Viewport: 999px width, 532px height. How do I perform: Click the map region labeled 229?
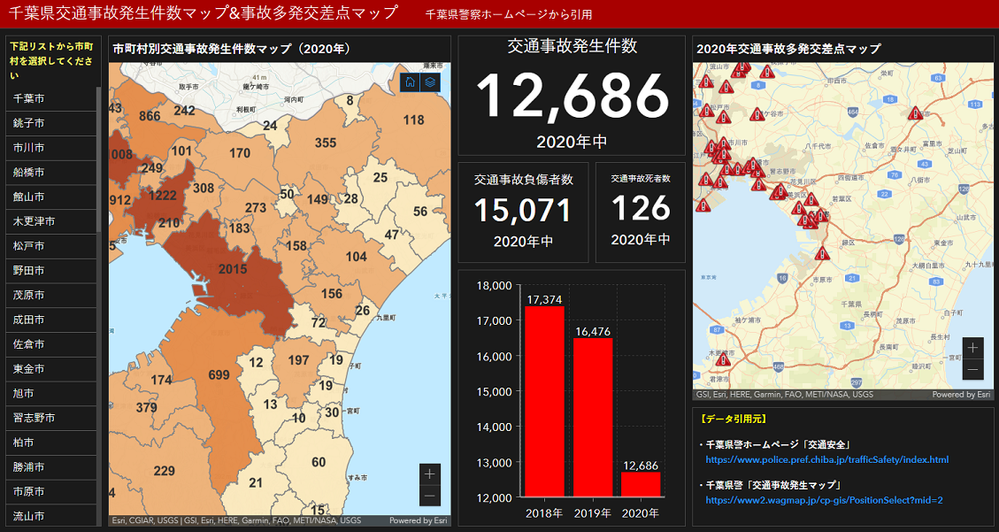coord(164,471)
